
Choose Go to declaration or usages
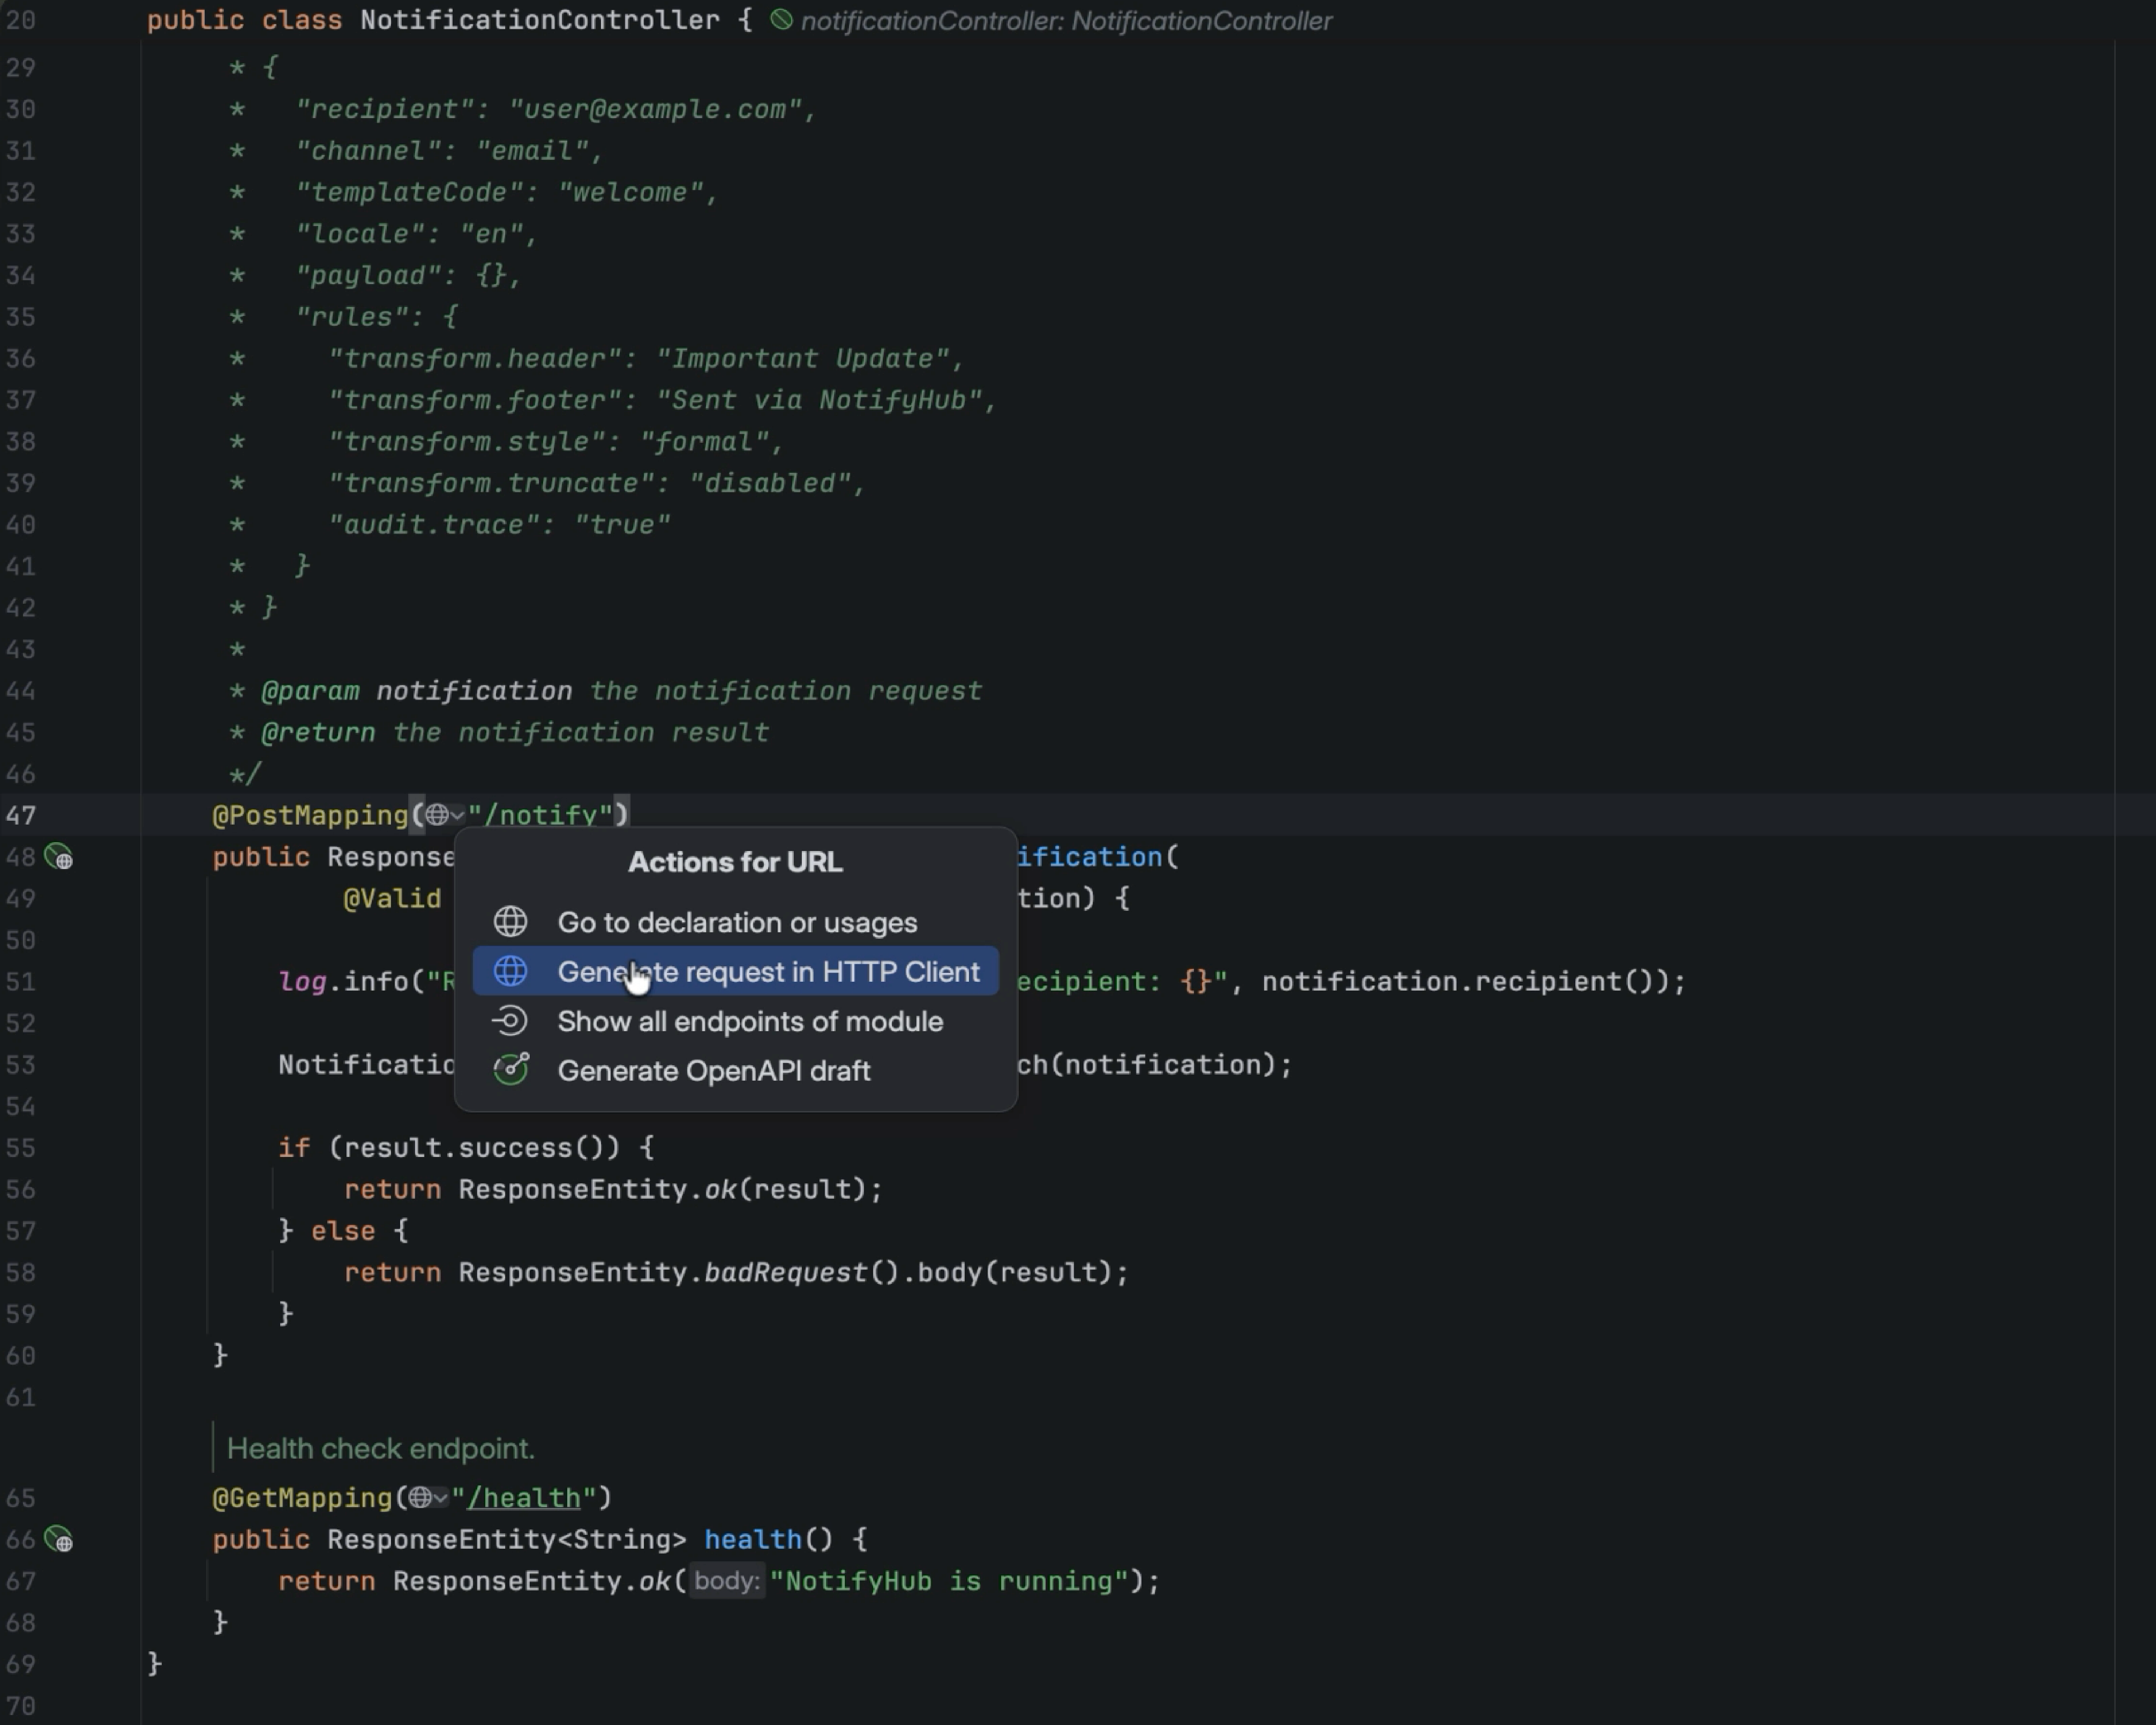pos(735,922)
